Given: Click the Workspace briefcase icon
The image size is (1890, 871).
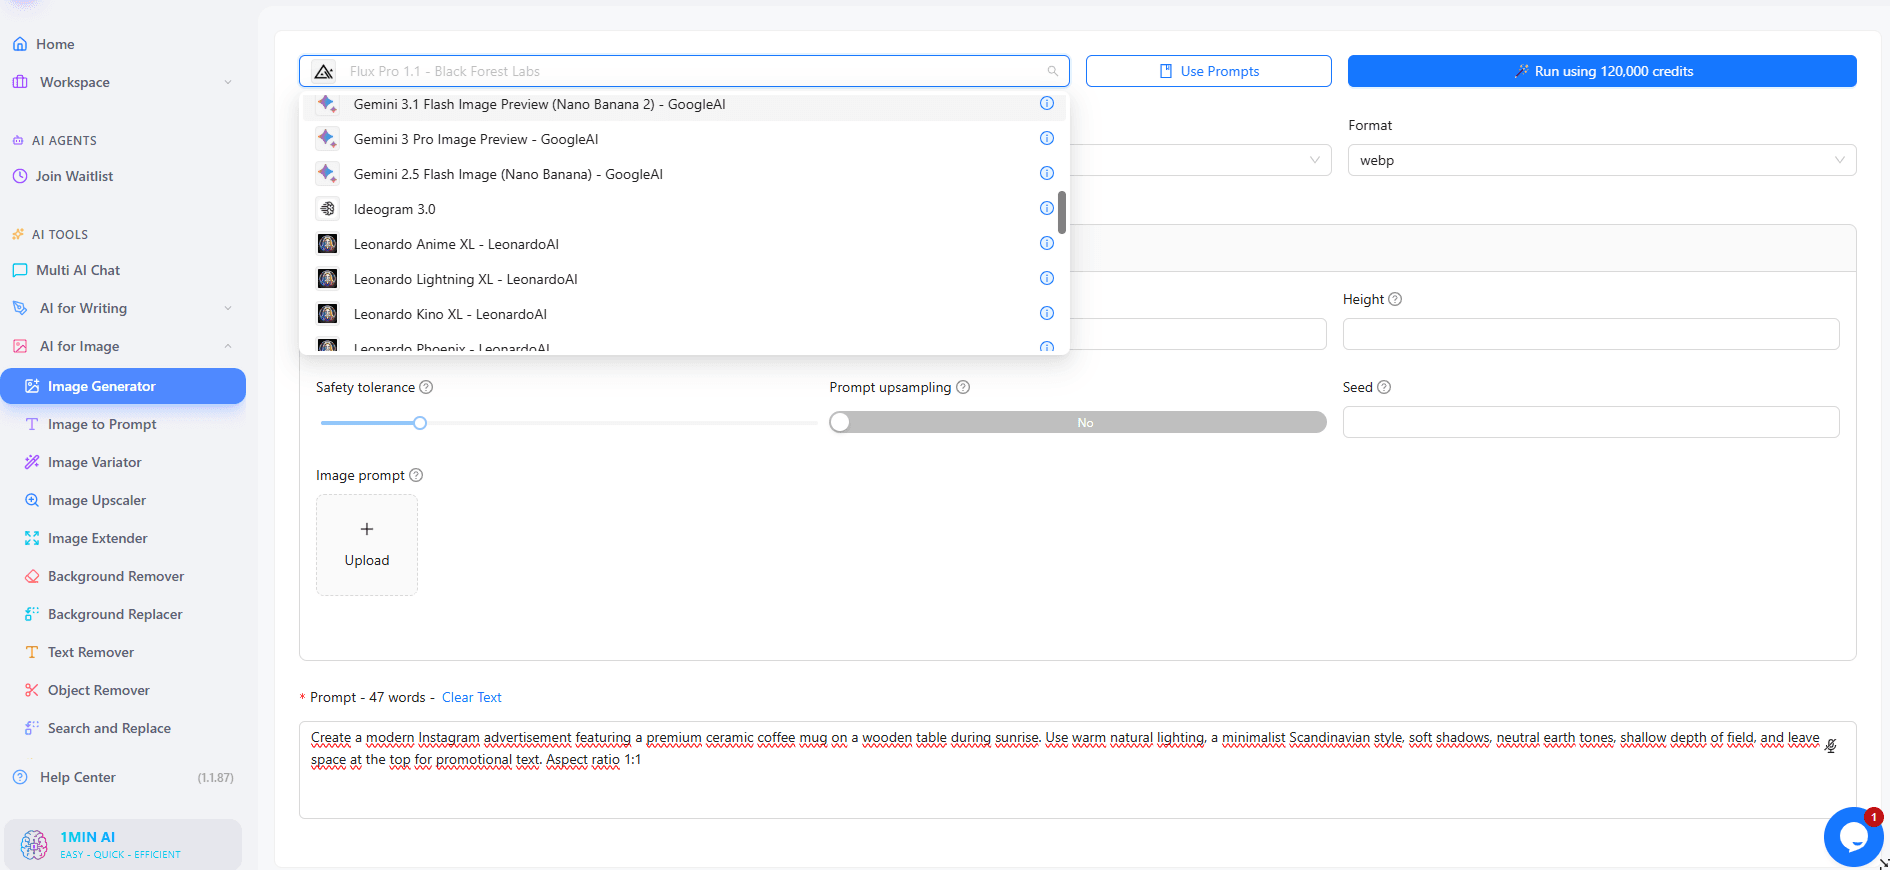Looking at the screenshot, I should pyautogui.click(x=20, y=82).
